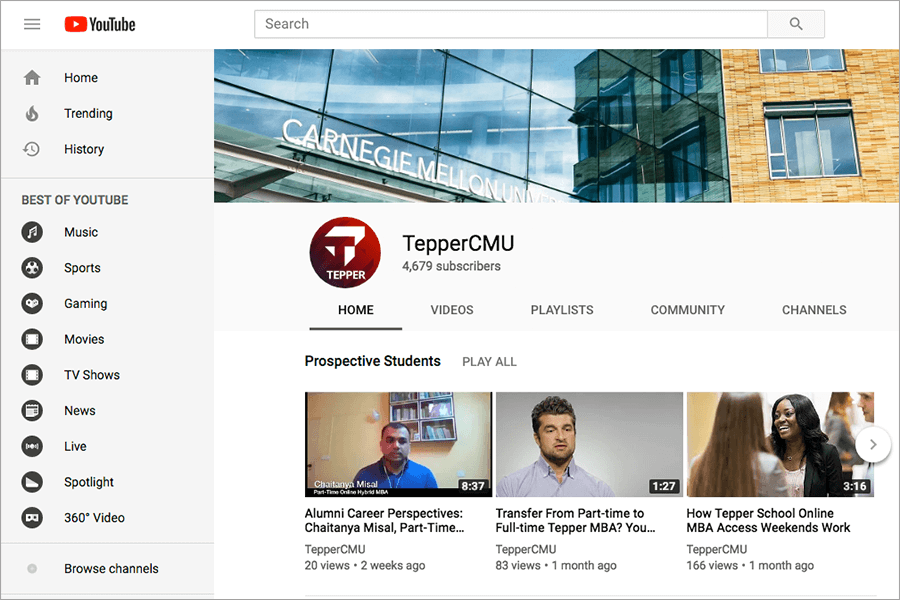Click the News icon
Image resolution: width=900 pixels, height=600 pixels.
32,411
